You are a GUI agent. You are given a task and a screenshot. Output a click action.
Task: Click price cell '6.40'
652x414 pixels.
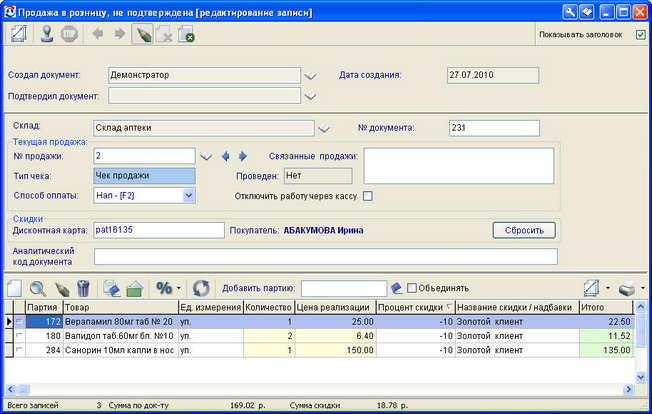tap(335, 336)
